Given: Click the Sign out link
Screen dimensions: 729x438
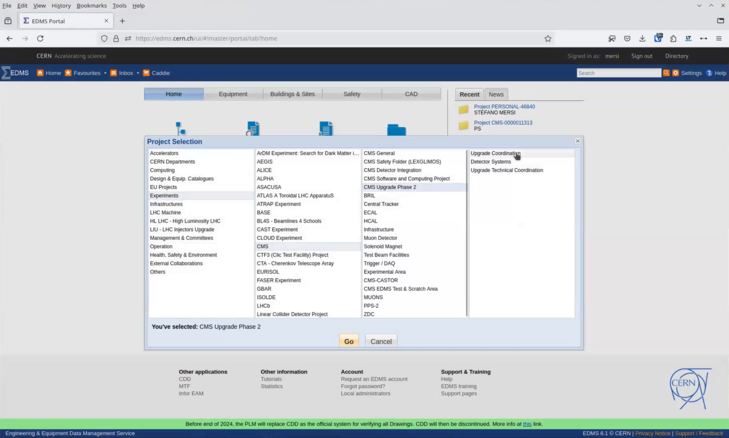Looking at the screenshot, I should [x=642, y=56].
